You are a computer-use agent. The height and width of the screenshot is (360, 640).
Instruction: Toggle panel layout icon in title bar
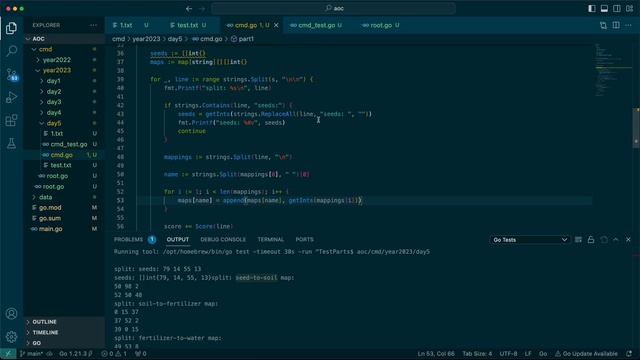click(604, 8)
